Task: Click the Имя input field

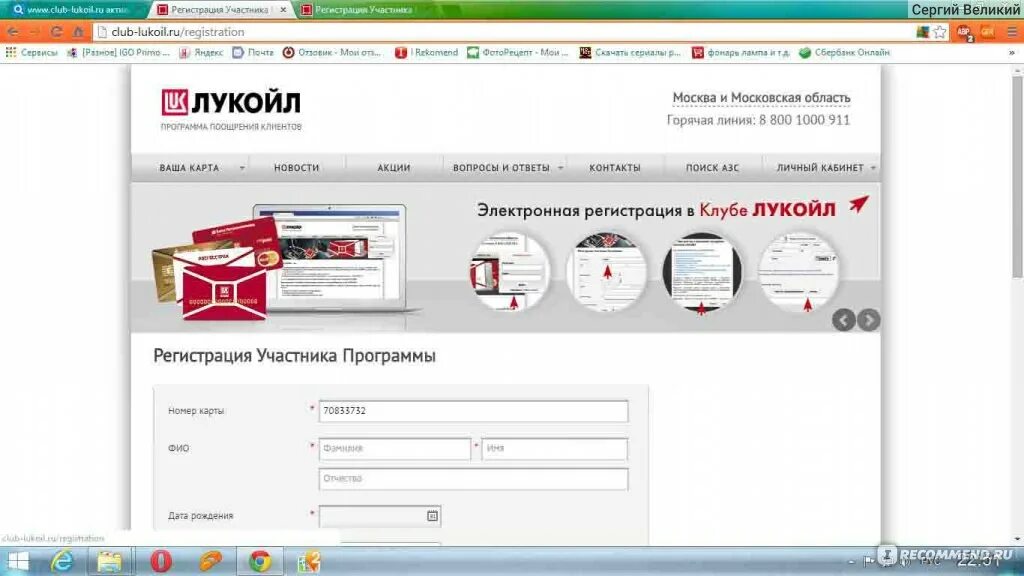Action: point(554,449)
